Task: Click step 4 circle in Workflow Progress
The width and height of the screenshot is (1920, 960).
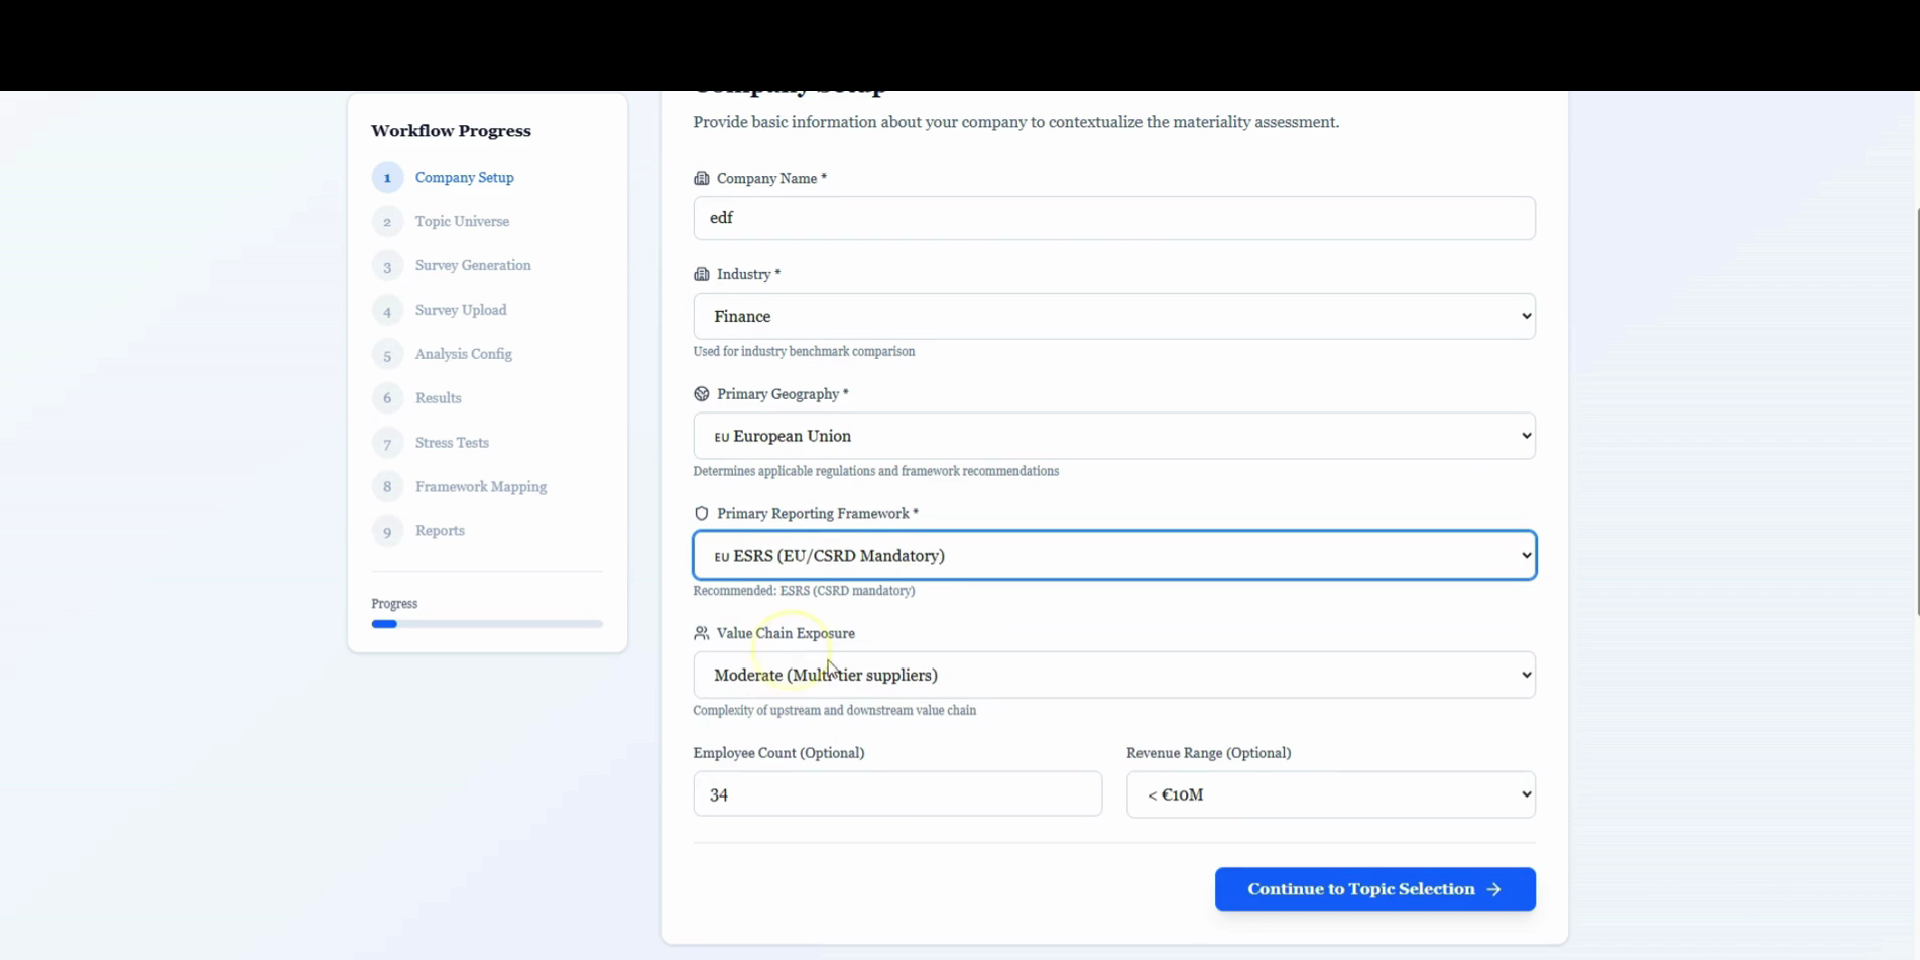Action: (387, 311)
